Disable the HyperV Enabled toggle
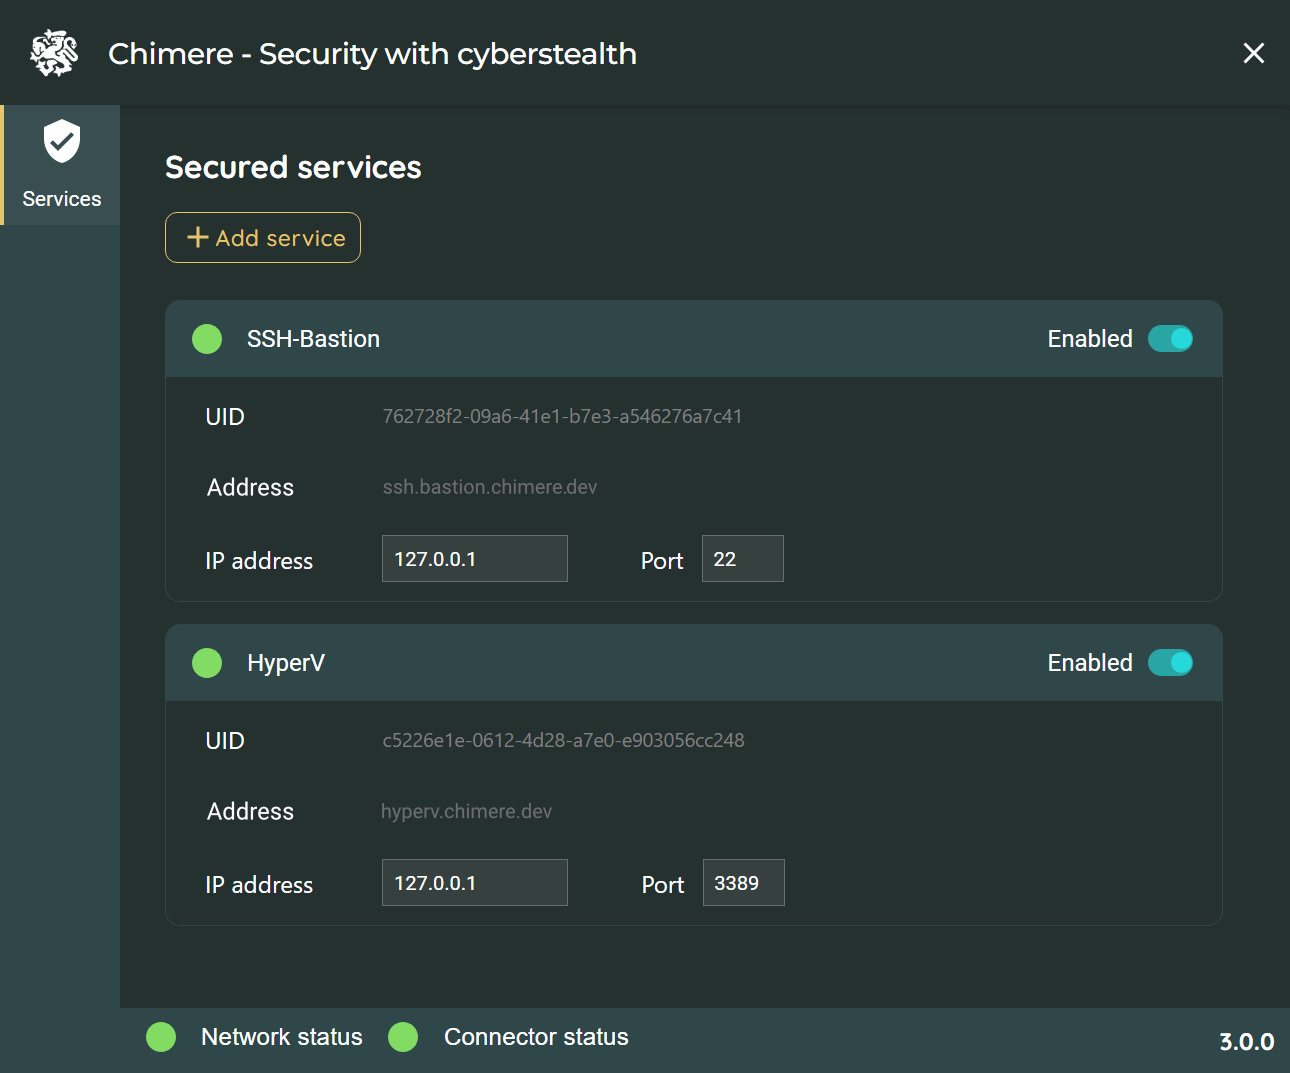The image size is (1290, 1073). (1170, 663)
